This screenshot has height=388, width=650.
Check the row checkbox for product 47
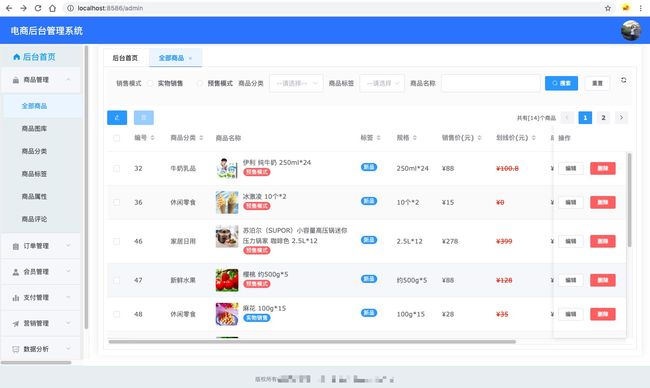[x=116, y=281]
